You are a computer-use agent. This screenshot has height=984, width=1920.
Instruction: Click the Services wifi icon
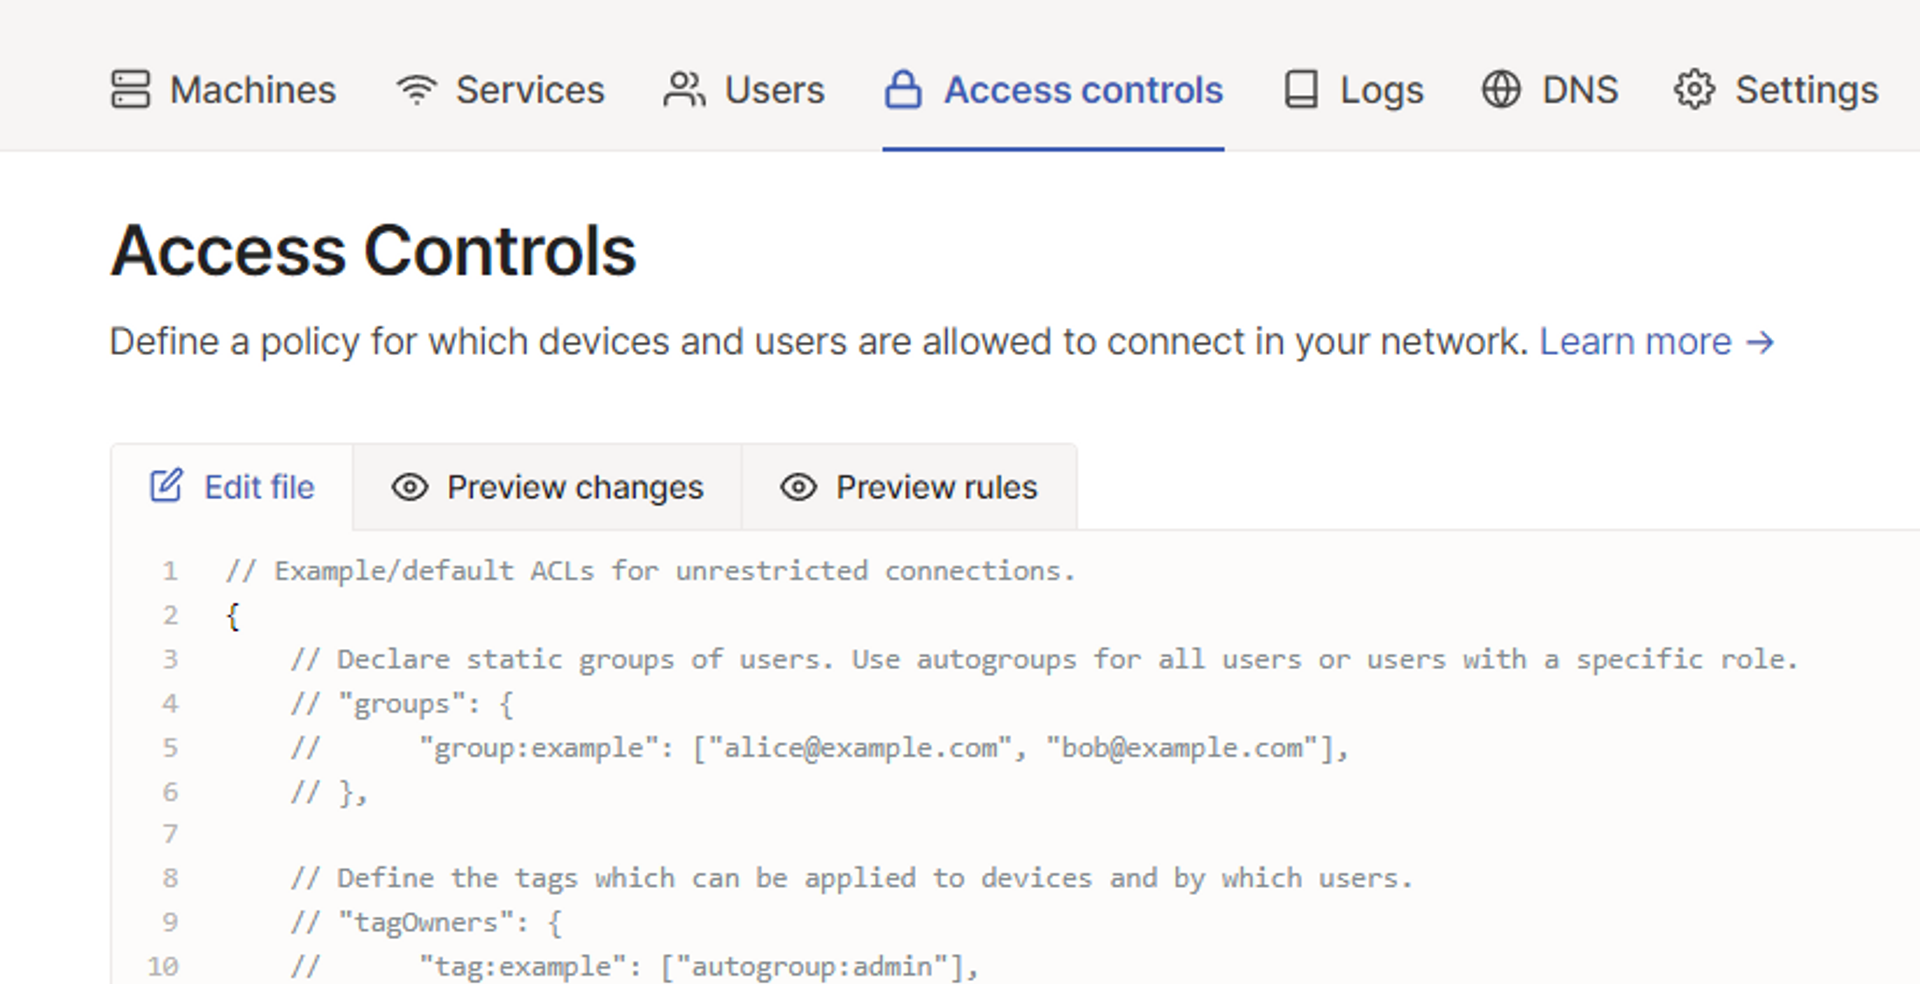416,89
